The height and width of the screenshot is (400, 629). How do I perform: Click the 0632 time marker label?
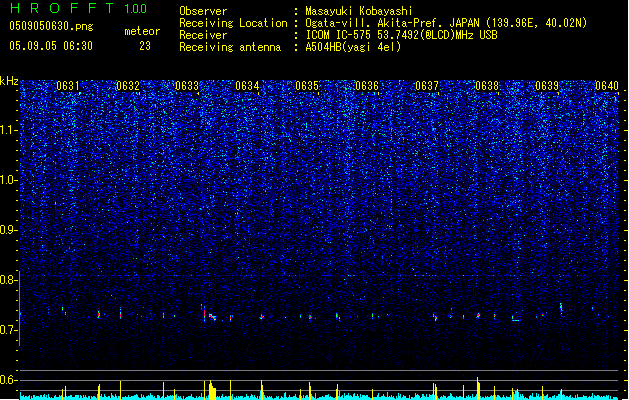pos(128,86)
